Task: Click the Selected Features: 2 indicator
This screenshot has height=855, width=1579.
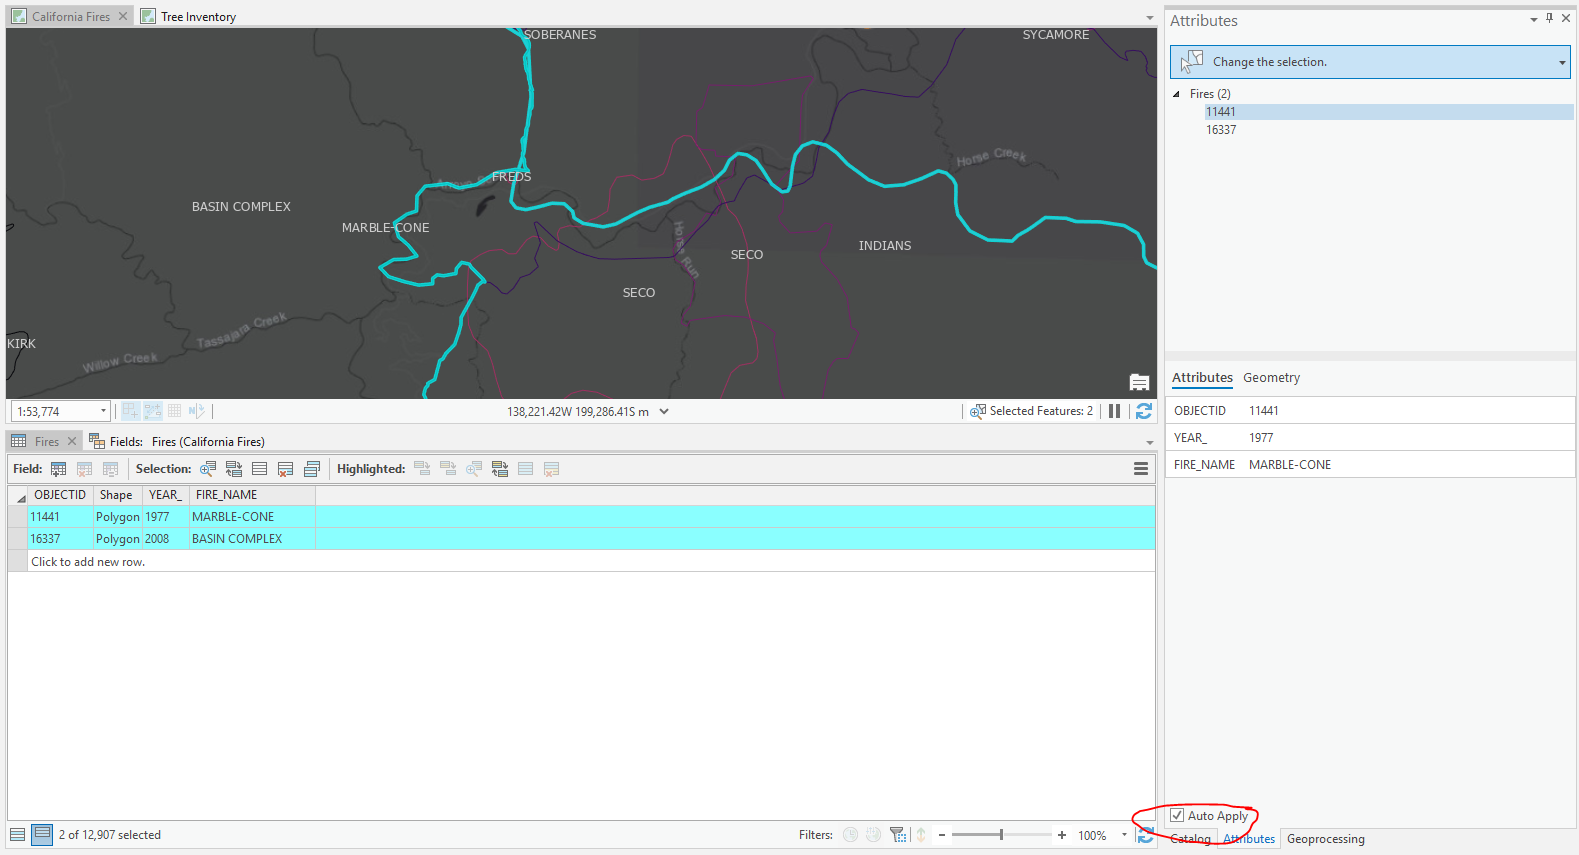Action: (1031, 411)
